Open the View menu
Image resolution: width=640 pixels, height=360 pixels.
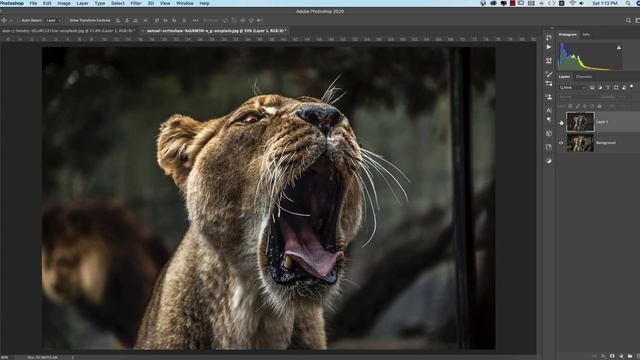(165, 3)
